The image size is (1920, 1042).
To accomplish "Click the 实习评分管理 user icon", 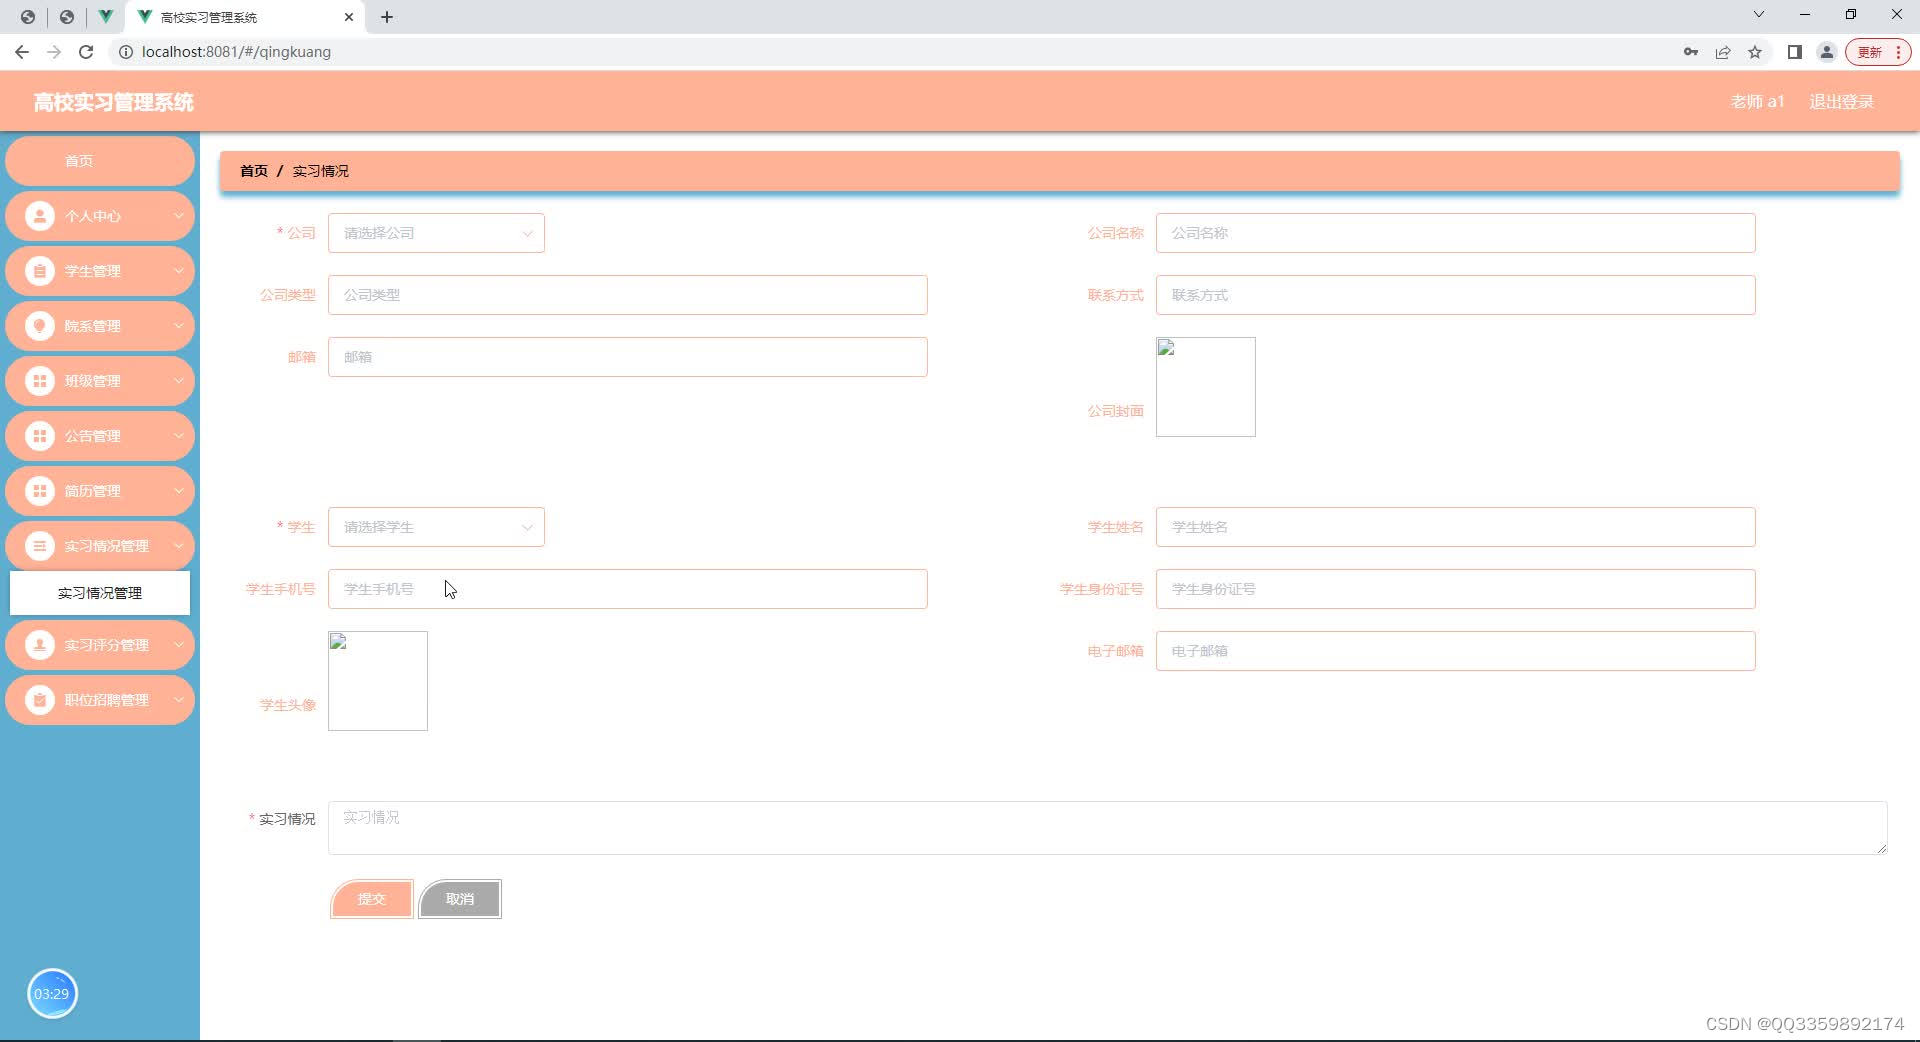I will click(40, 645).
